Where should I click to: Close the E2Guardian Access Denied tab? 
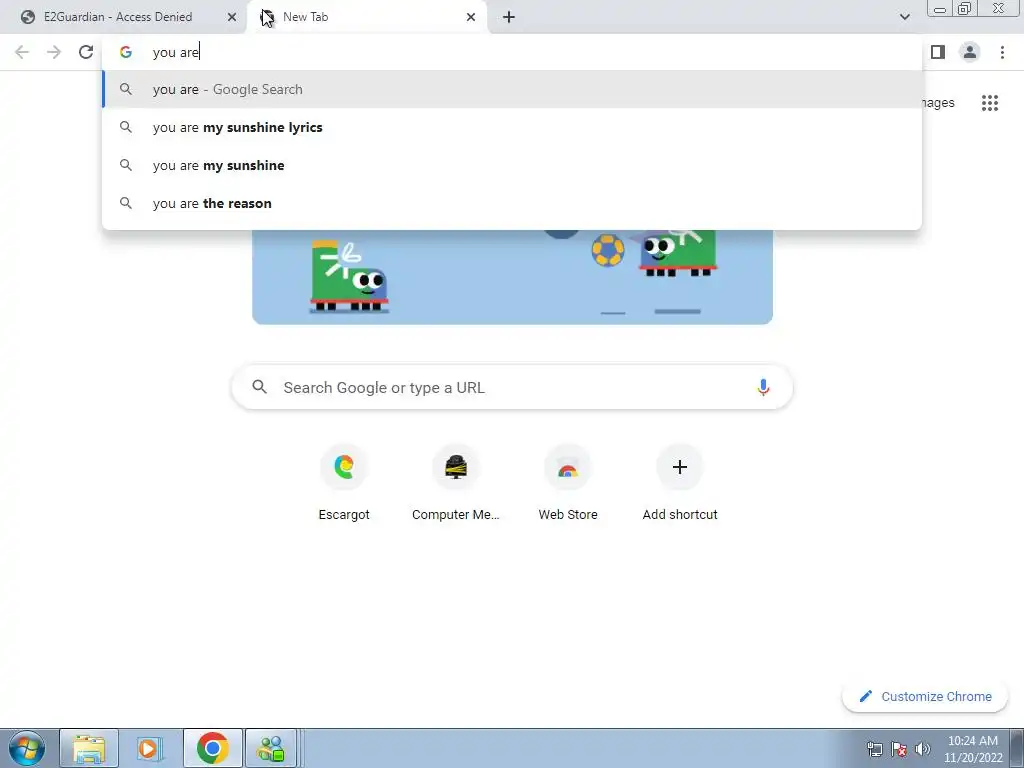pos(231,17)
